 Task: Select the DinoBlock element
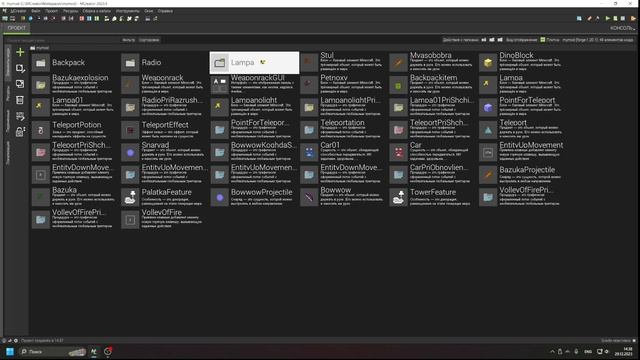click(522, 62)
